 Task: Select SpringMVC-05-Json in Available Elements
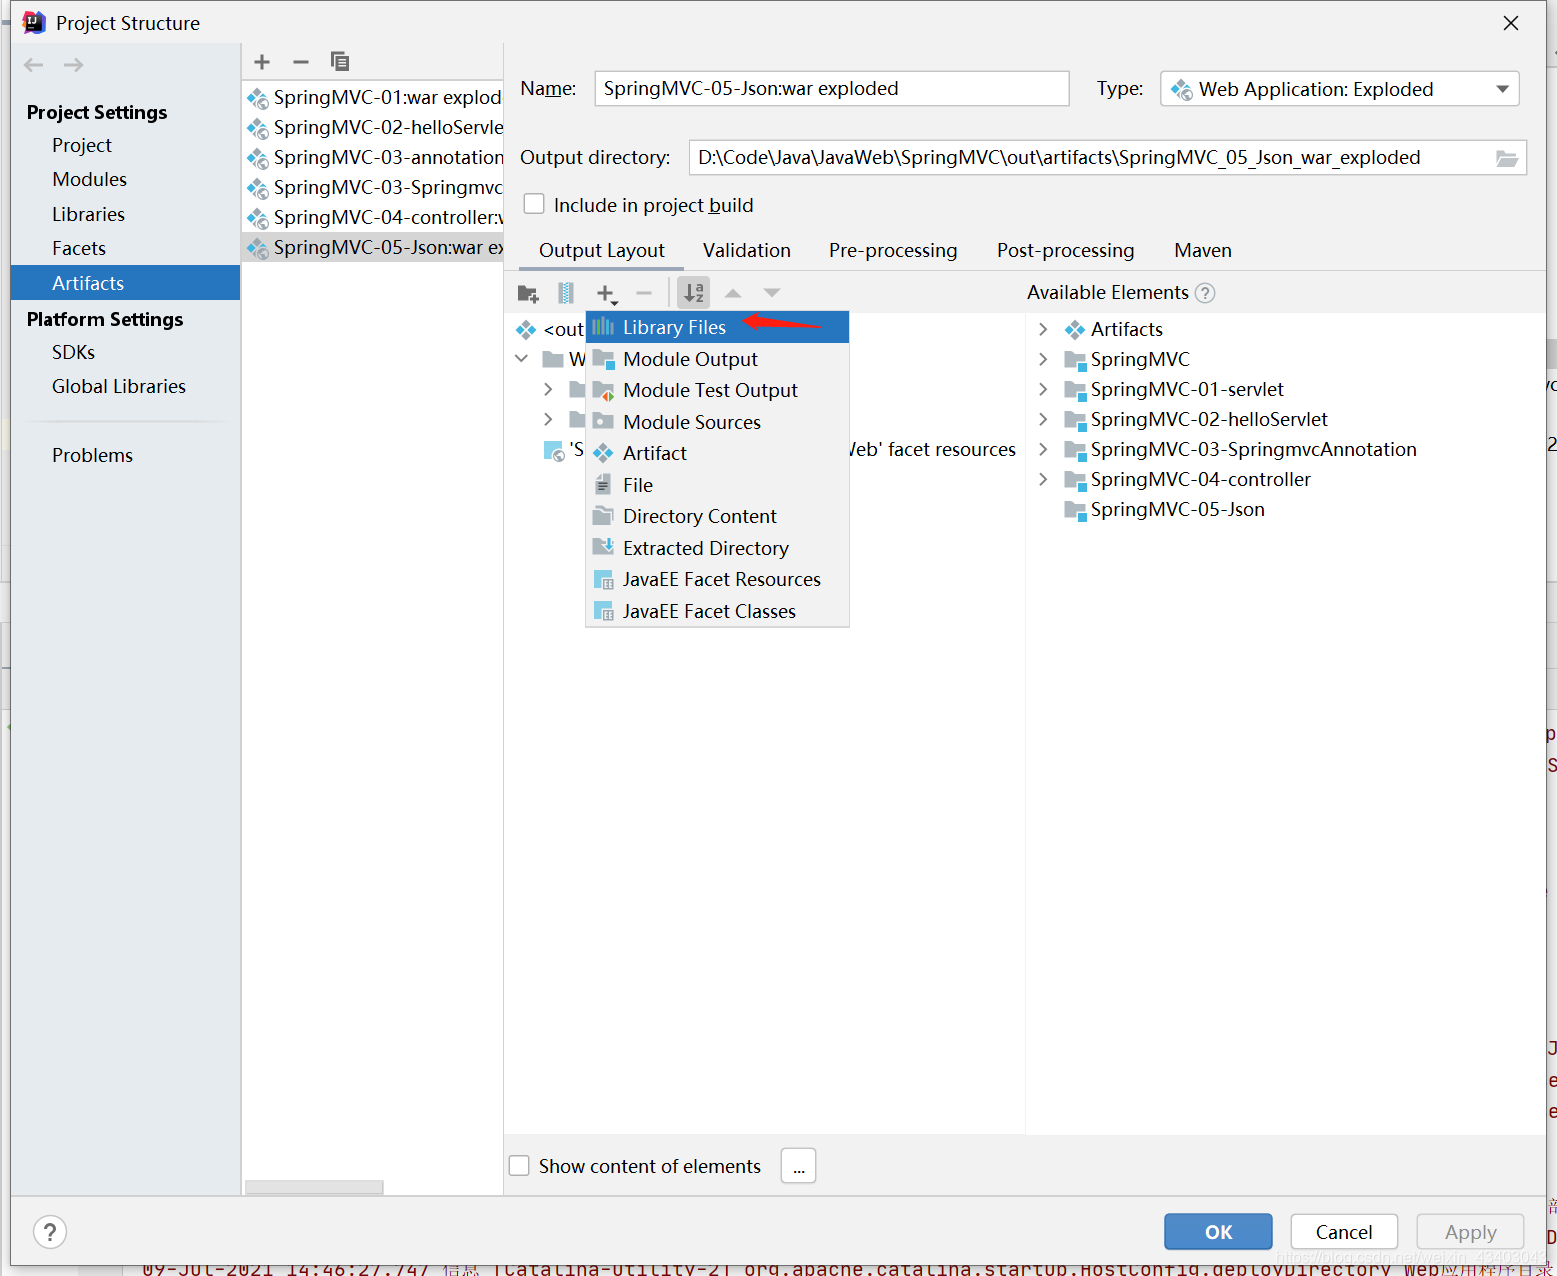pos(1177,509)
